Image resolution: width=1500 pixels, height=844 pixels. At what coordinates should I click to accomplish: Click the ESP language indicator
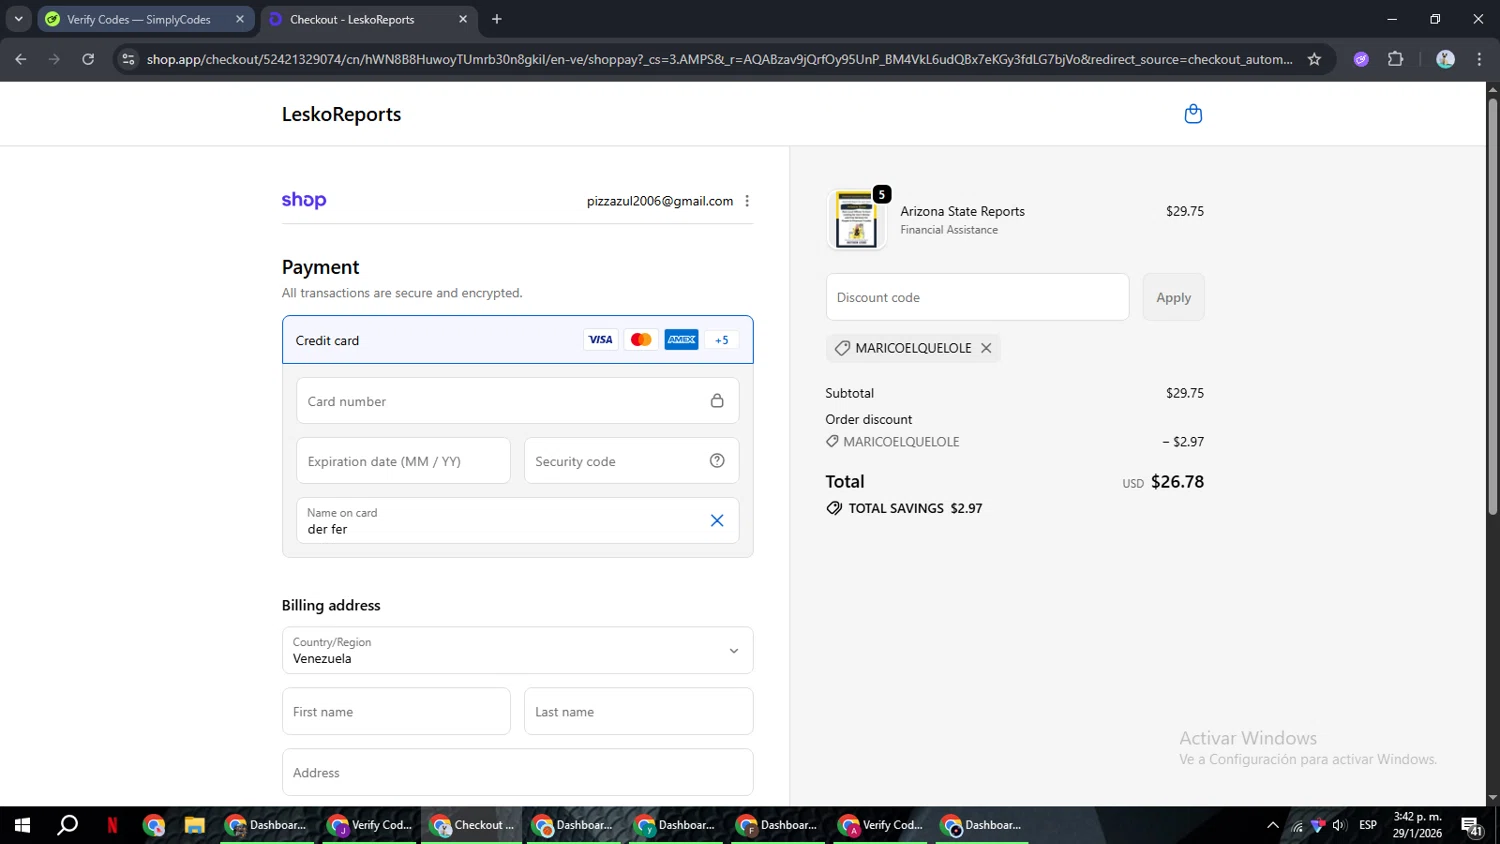[x=1368, y=825]
